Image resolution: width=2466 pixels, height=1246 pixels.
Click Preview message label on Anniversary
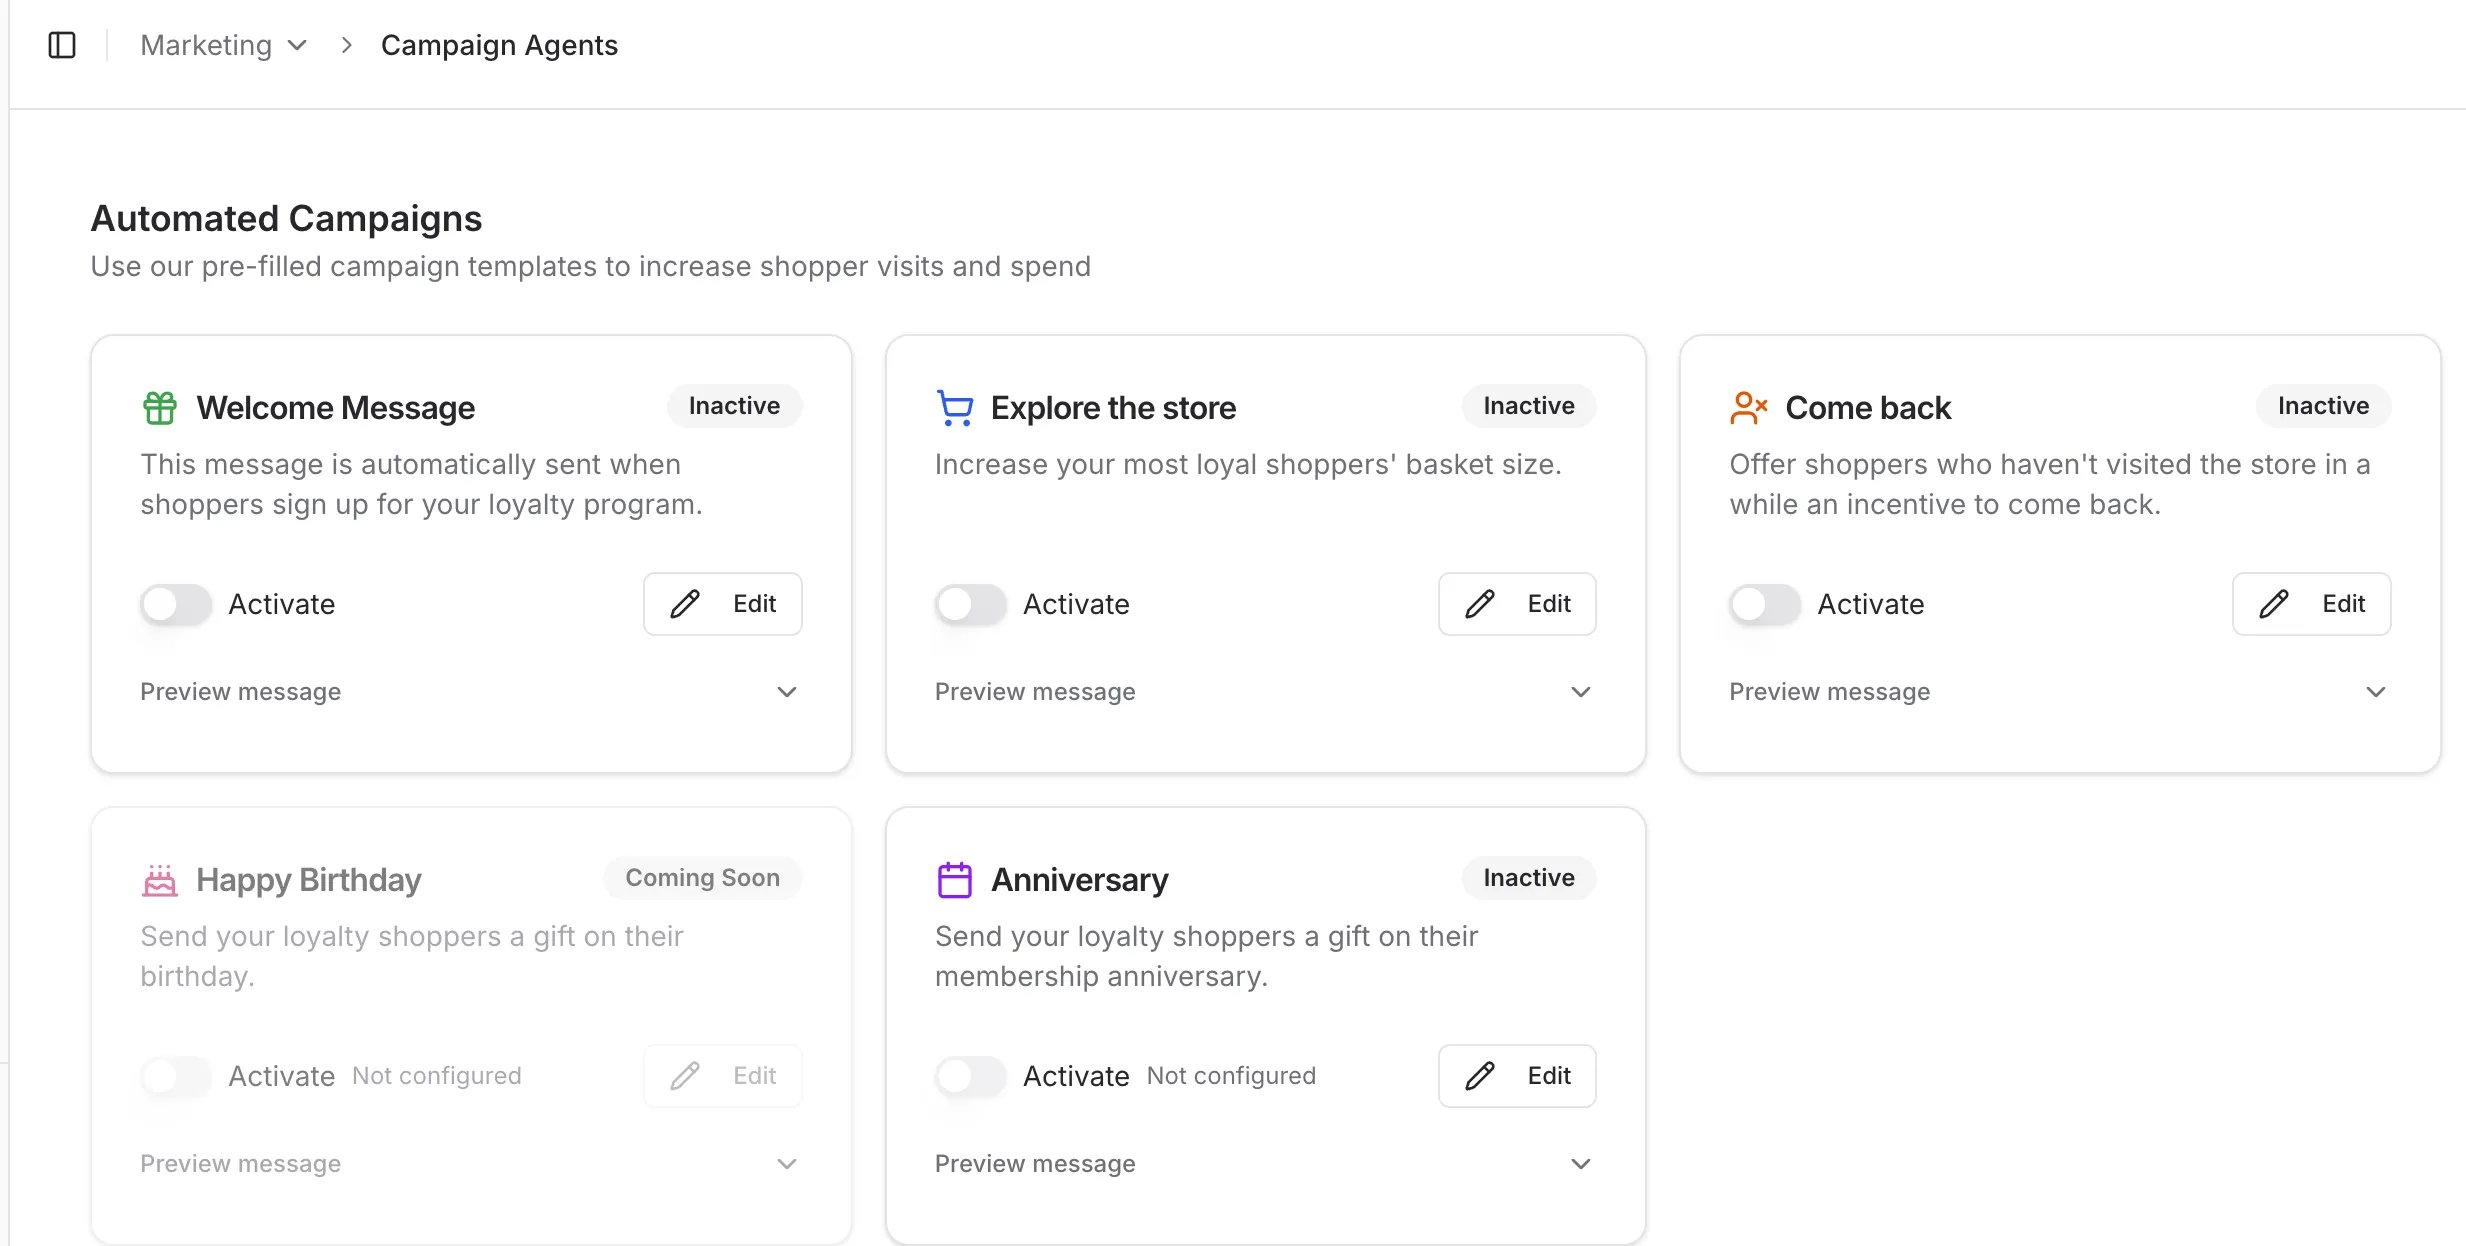pos(1035,1164)
